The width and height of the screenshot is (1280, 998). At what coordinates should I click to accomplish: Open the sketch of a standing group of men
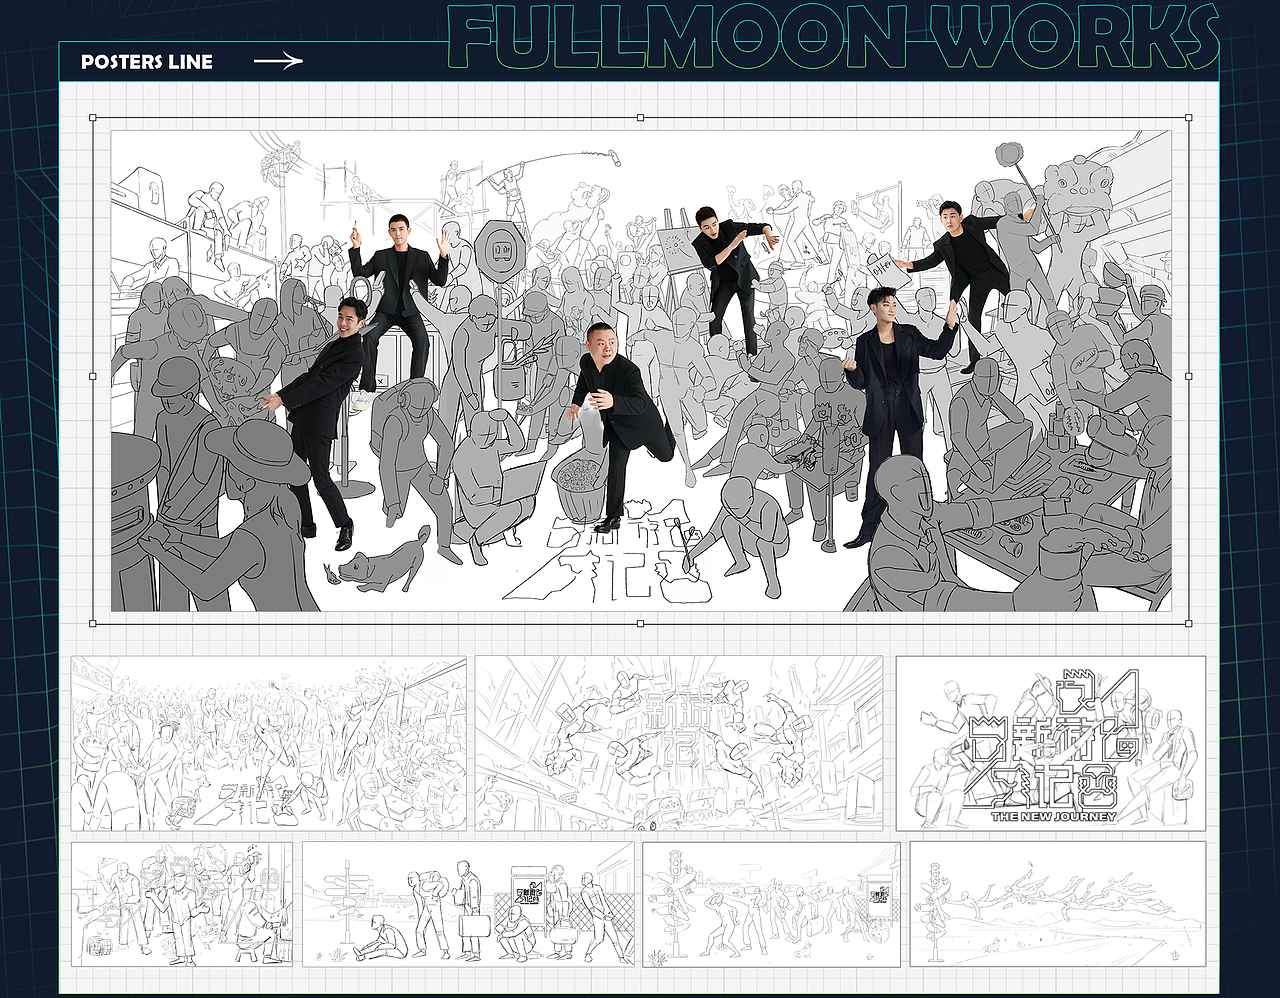click(182, 904)
